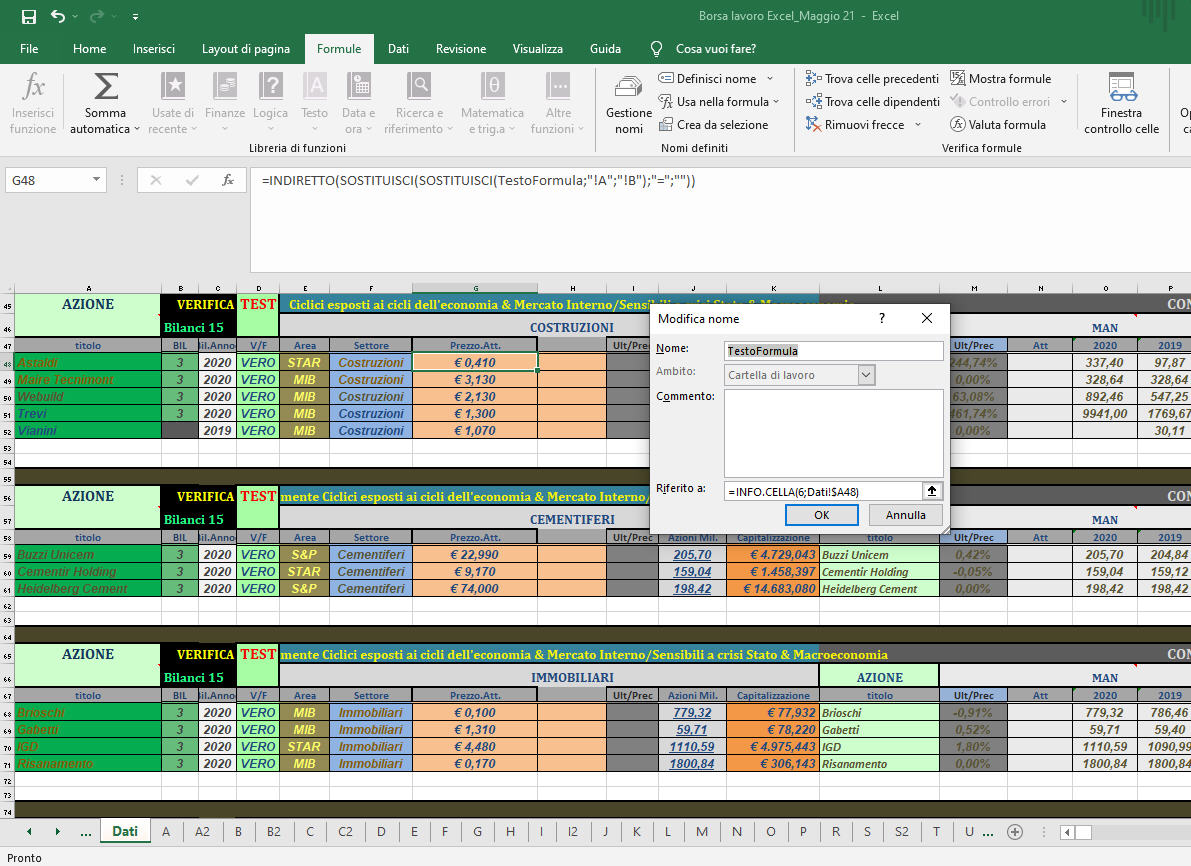This screenshot has height=866, width=1191.
Task: Switch to Visualizza ribbon tab
Action: pyautogui.click(x=538, y=49)
